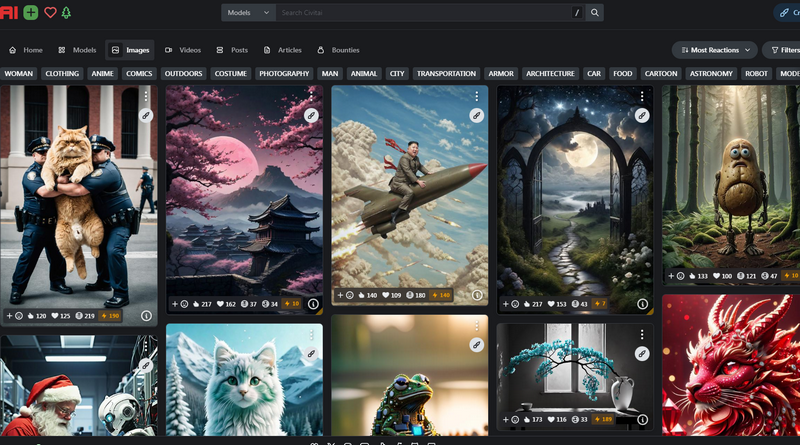Click info icon on pagoda image
Viewport: 800px width, 445px height.
(313, 304)
